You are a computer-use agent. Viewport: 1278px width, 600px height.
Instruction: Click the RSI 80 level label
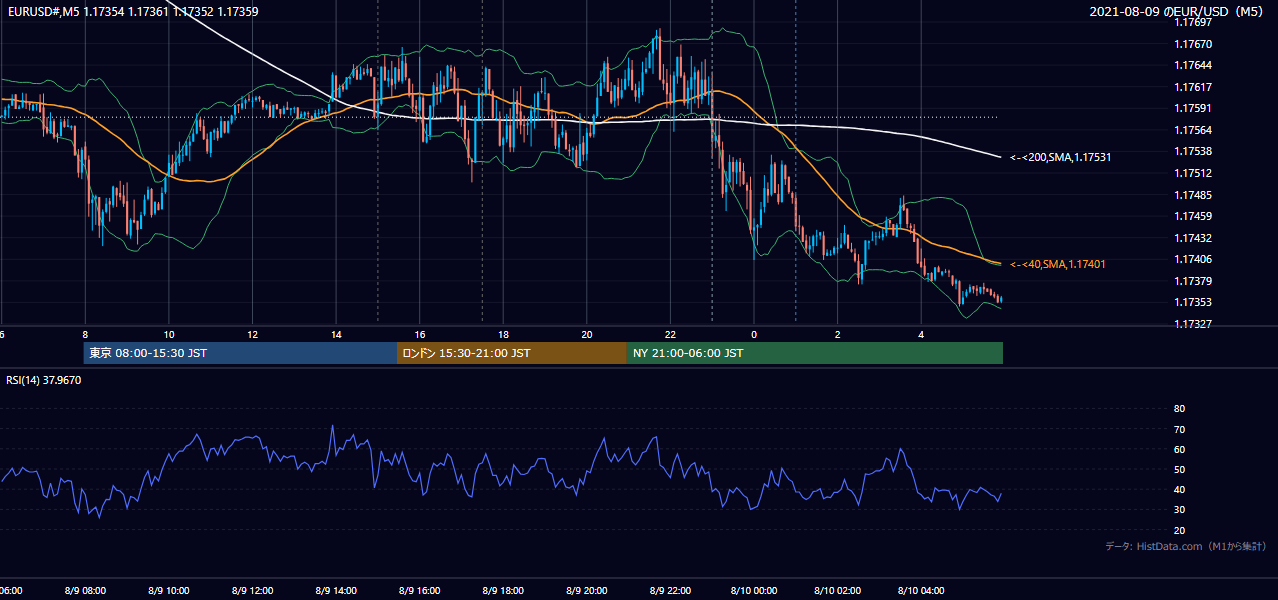pyautogui.click(x=1179, y=409)
